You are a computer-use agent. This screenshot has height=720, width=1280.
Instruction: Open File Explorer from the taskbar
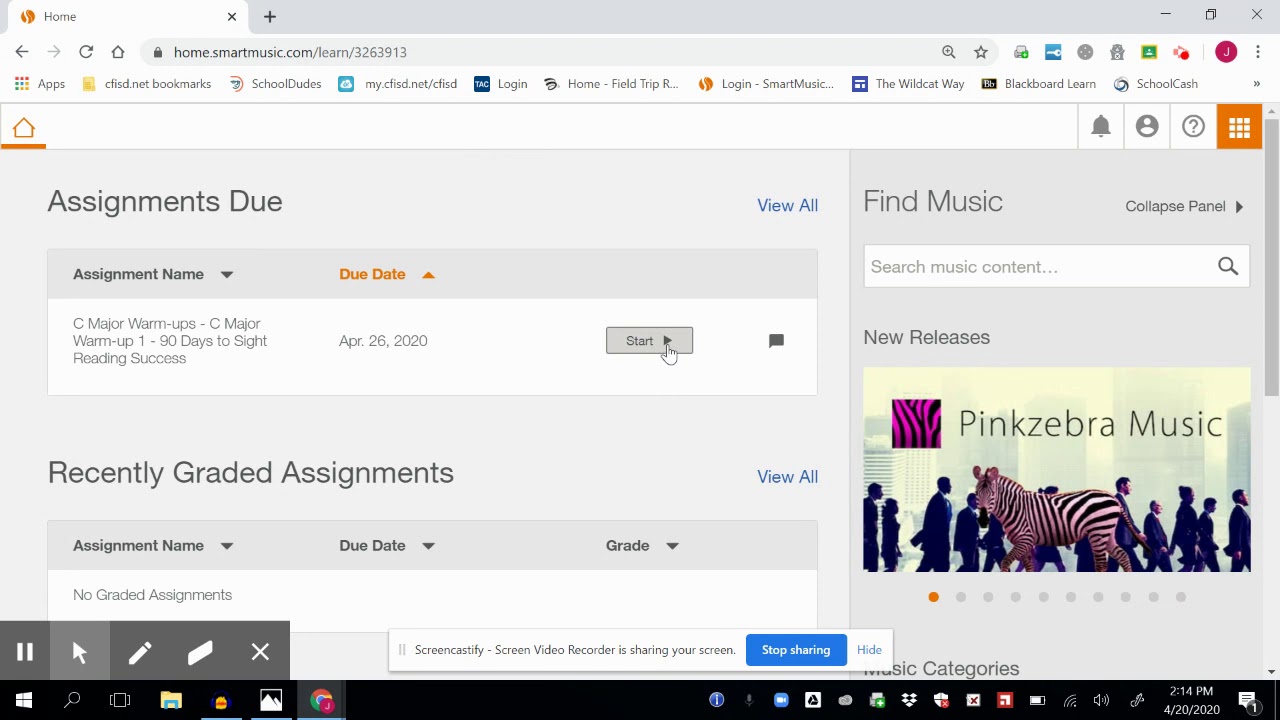pyautogui.click(x=171, y=700)
